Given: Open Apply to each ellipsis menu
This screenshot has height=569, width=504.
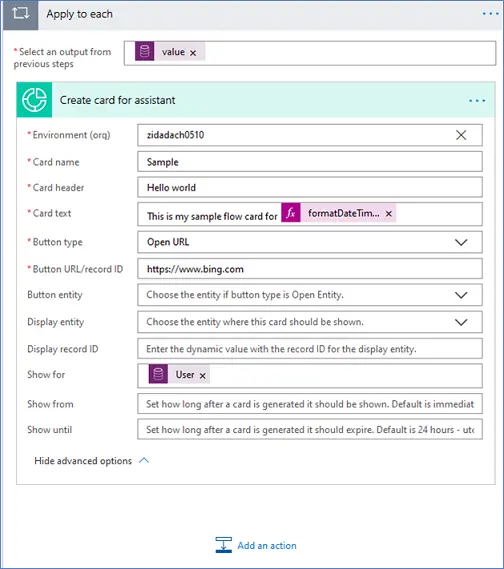Looking at the screenshot, I should 490,14.
